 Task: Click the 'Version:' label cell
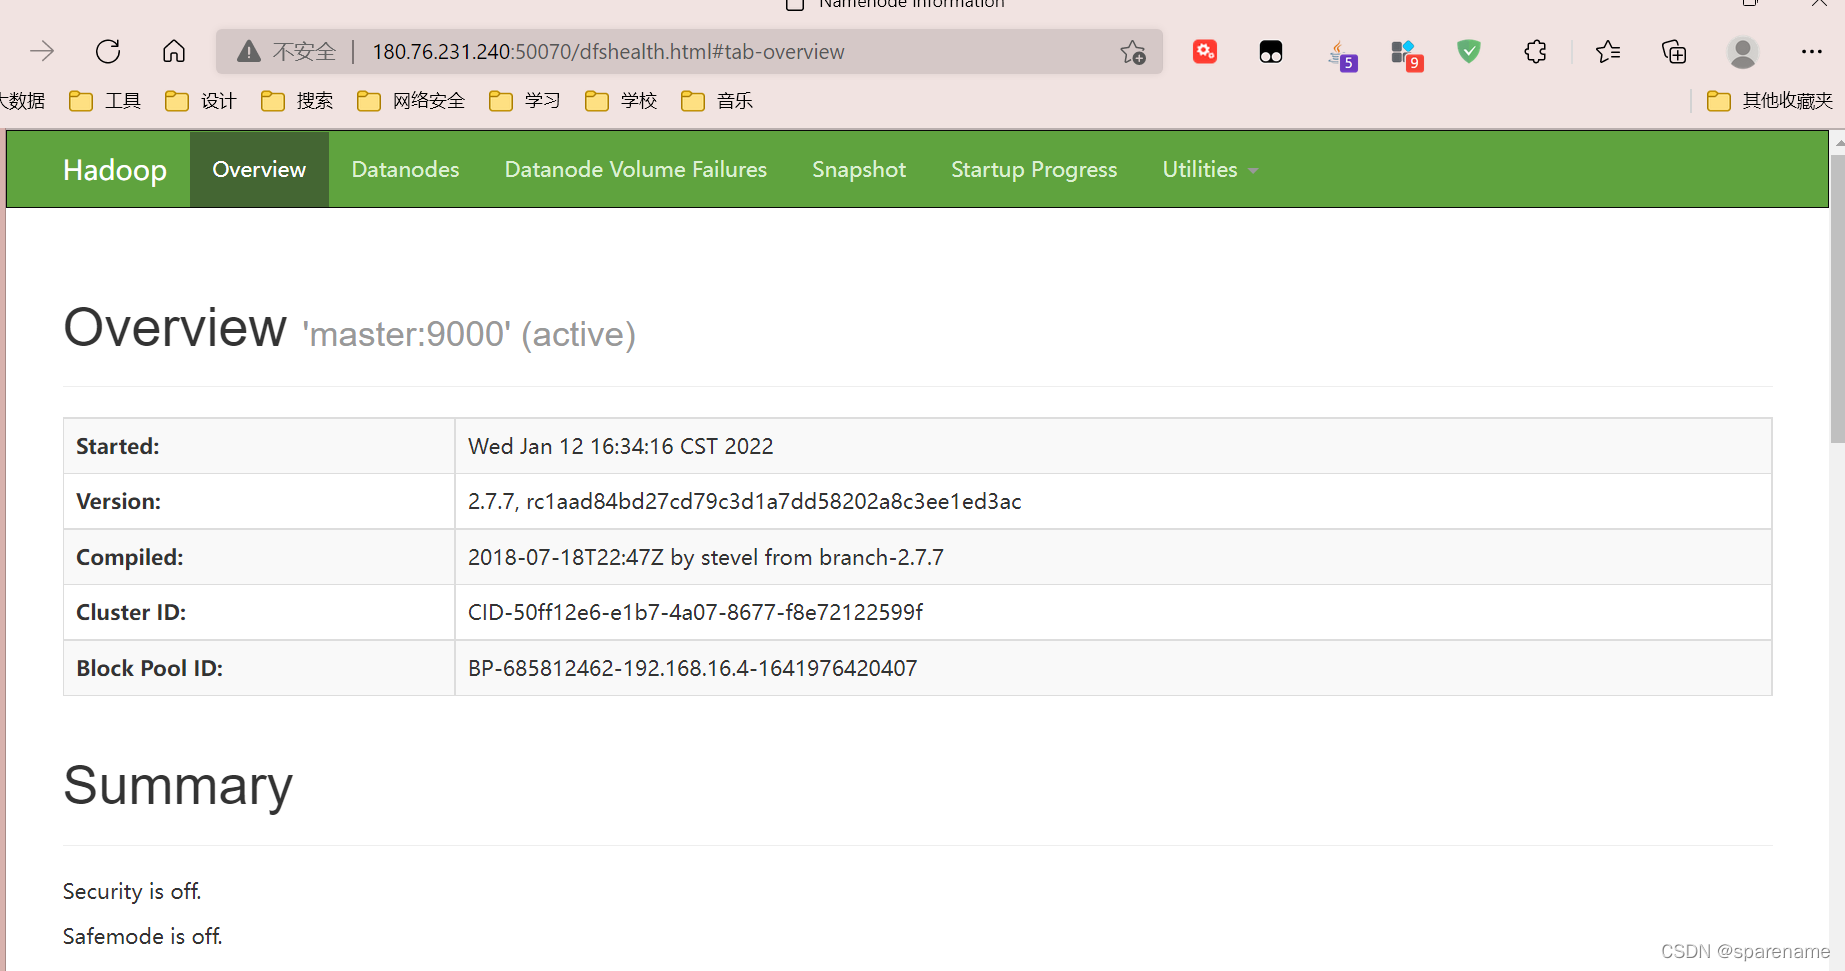pyautogui.click(x=259, y=501)
